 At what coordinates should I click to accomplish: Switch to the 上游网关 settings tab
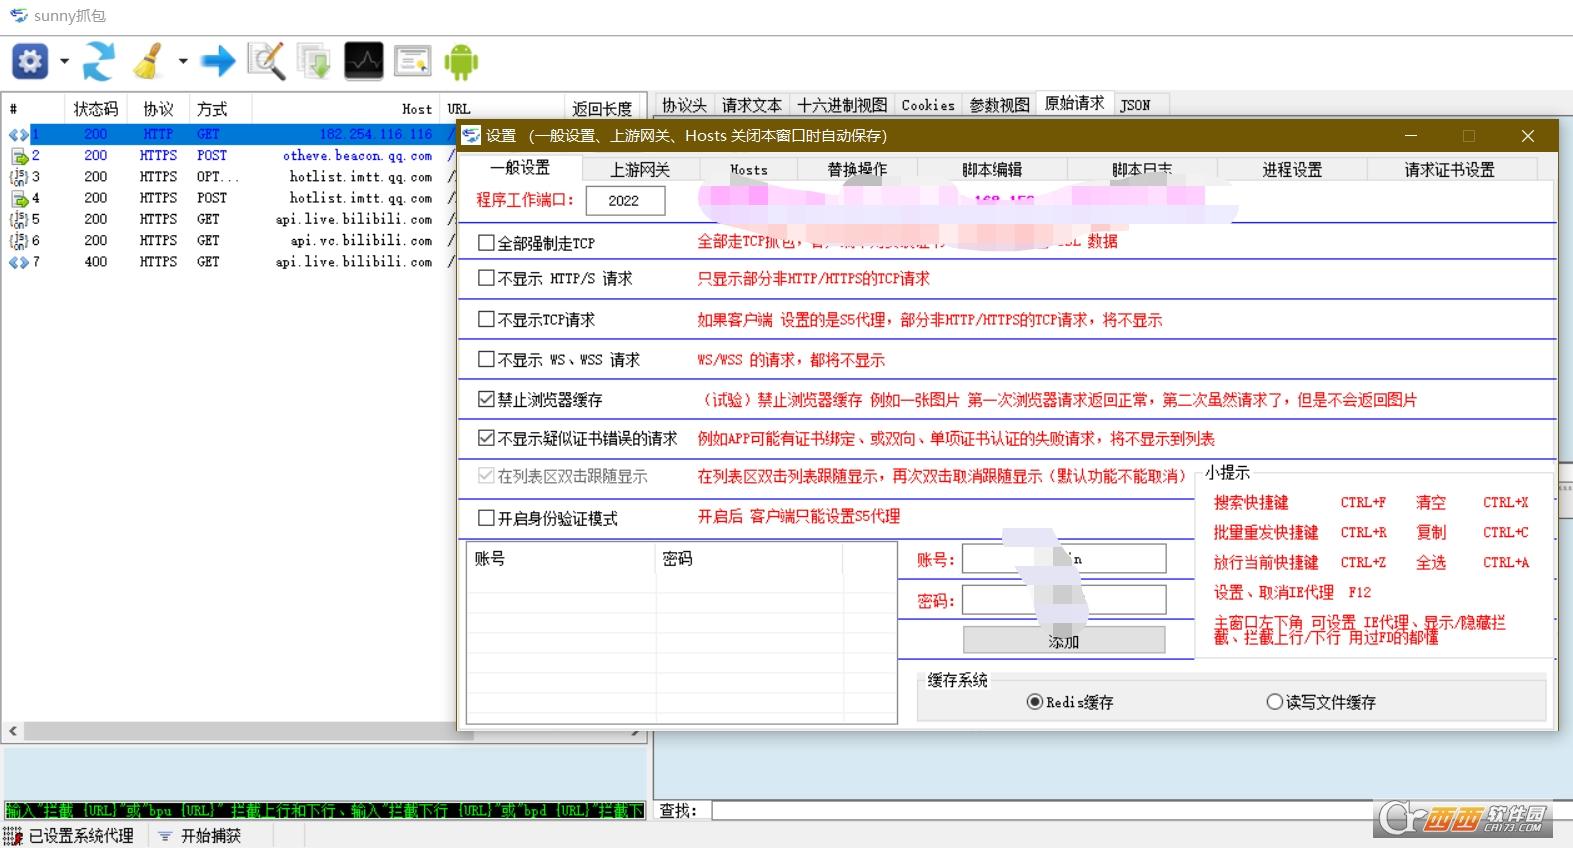(640, 170)
